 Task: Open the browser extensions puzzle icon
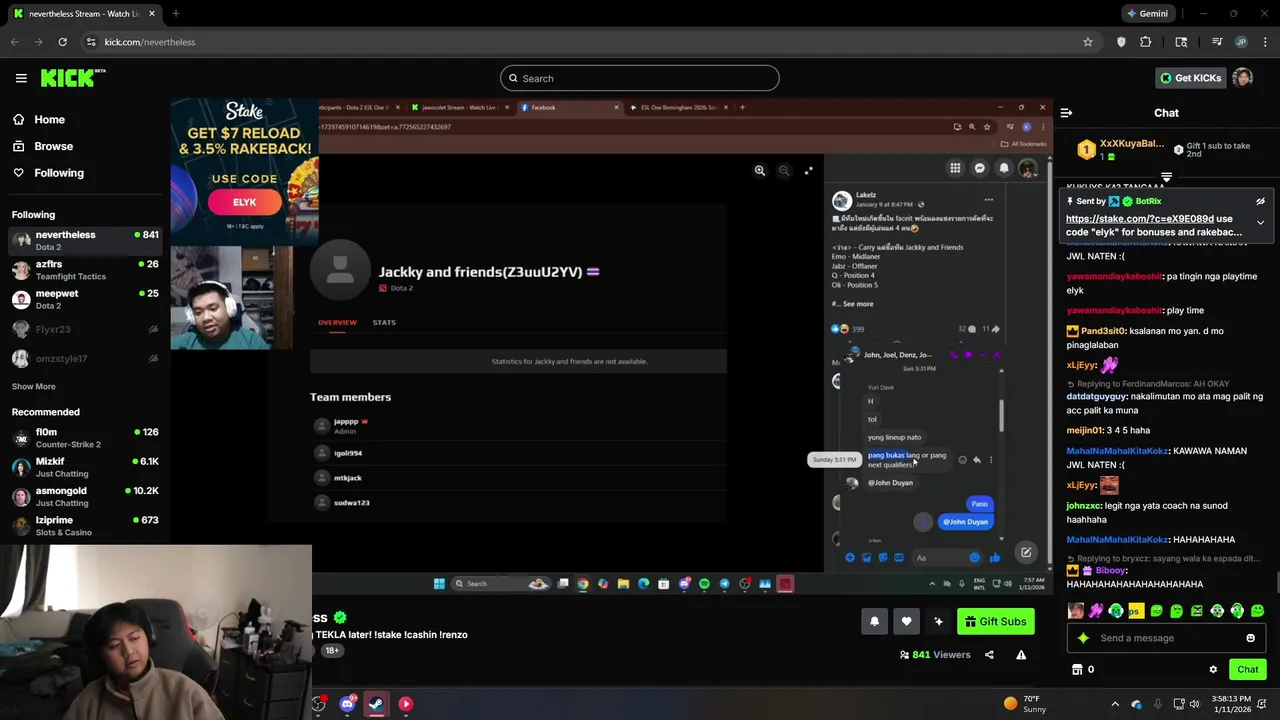tap(1146, 42)
